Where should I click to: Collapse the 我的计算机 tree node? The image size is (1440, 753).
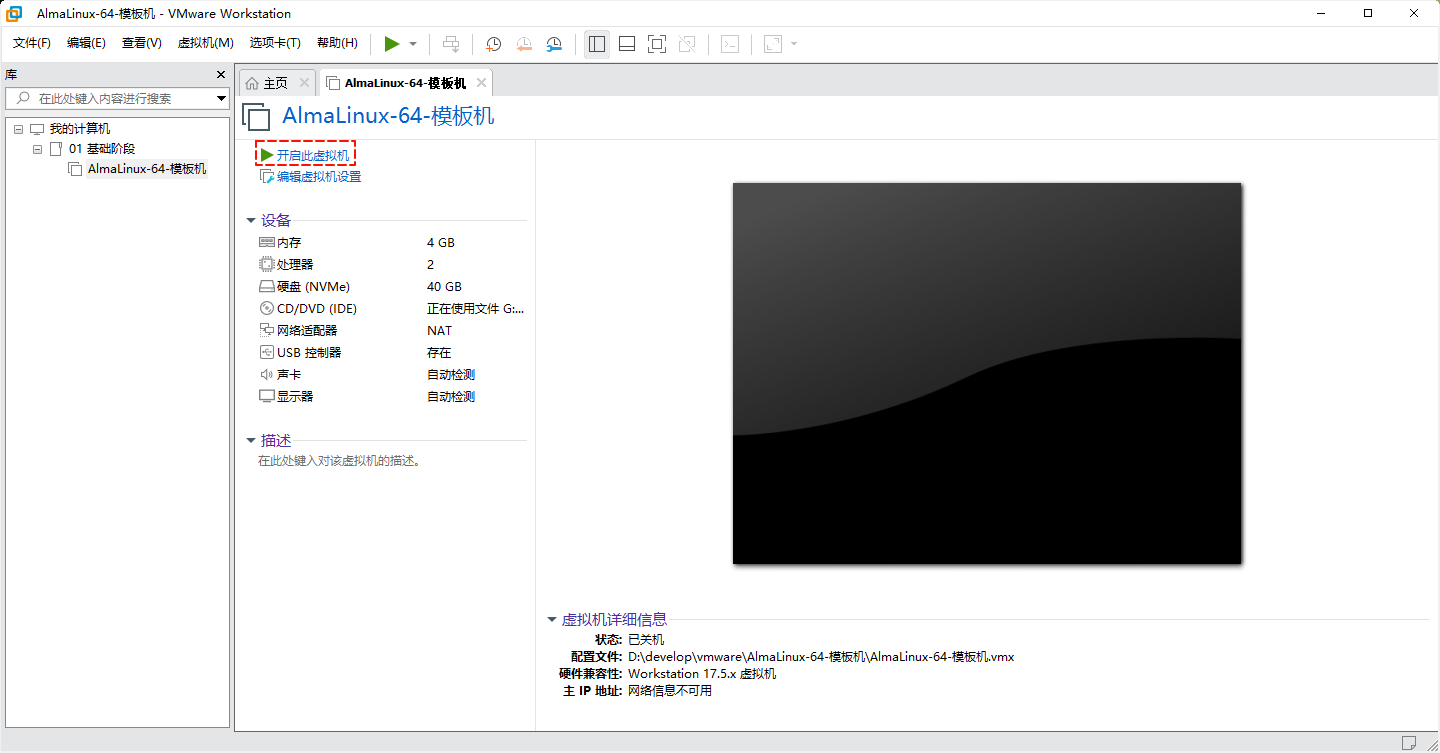tap(19, 129)
